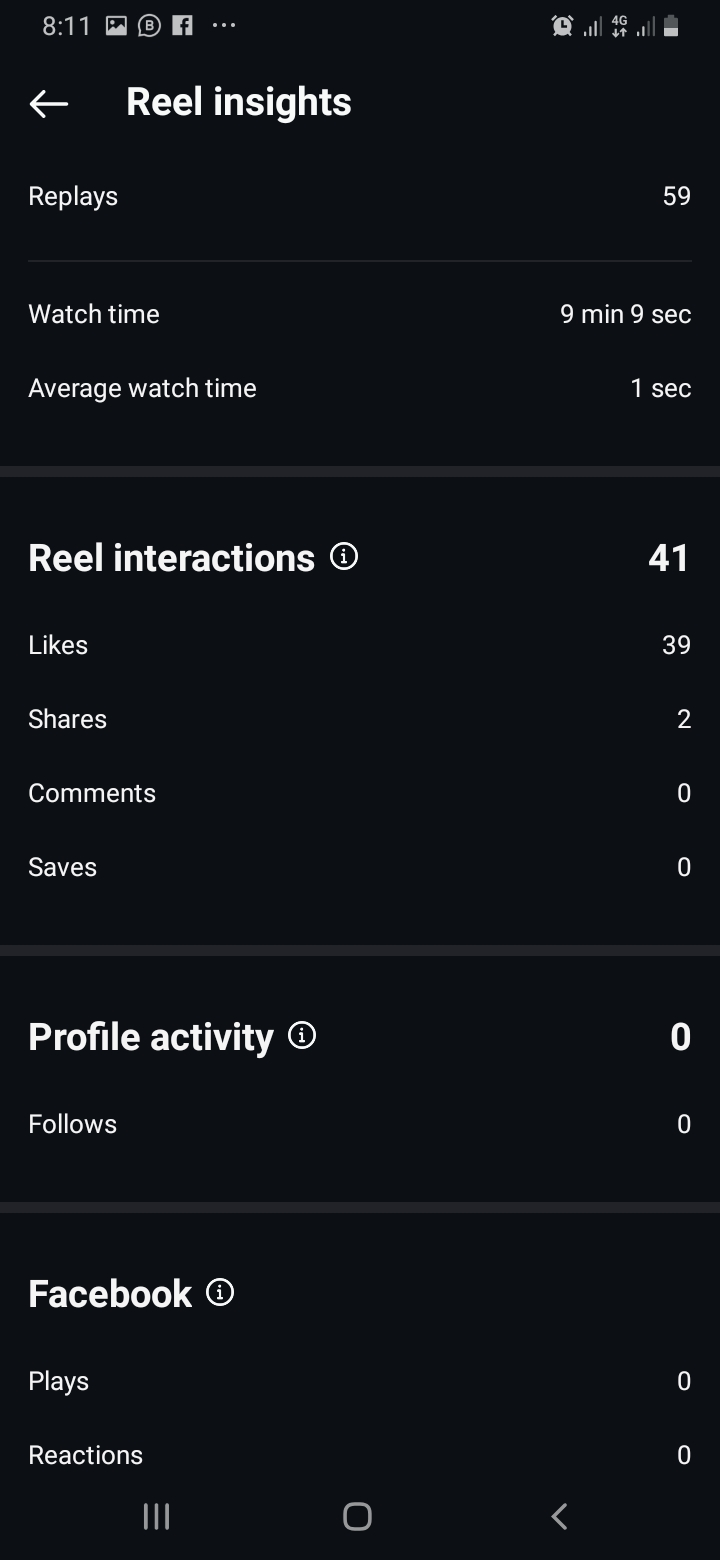
Task: Tap the Average watch time row
Action: point(360,388)
